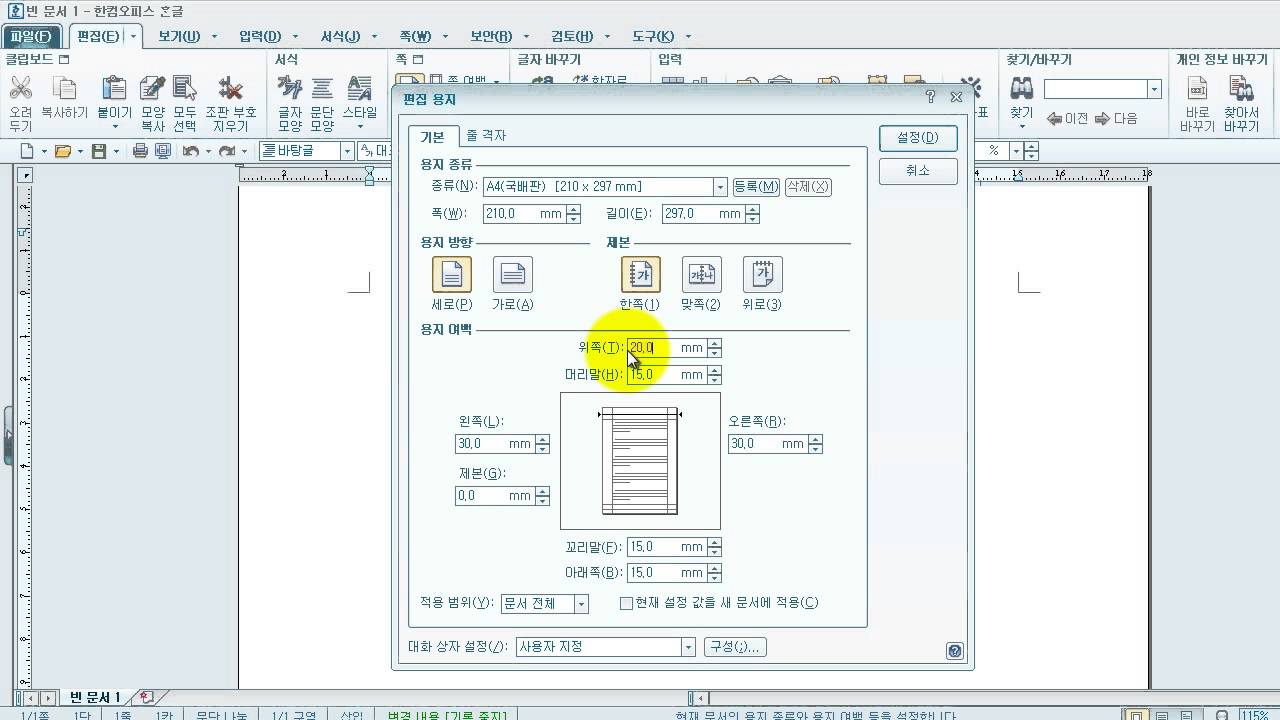
Task: Select Portrait orientation 세로(P)
Action: point(451,274)
